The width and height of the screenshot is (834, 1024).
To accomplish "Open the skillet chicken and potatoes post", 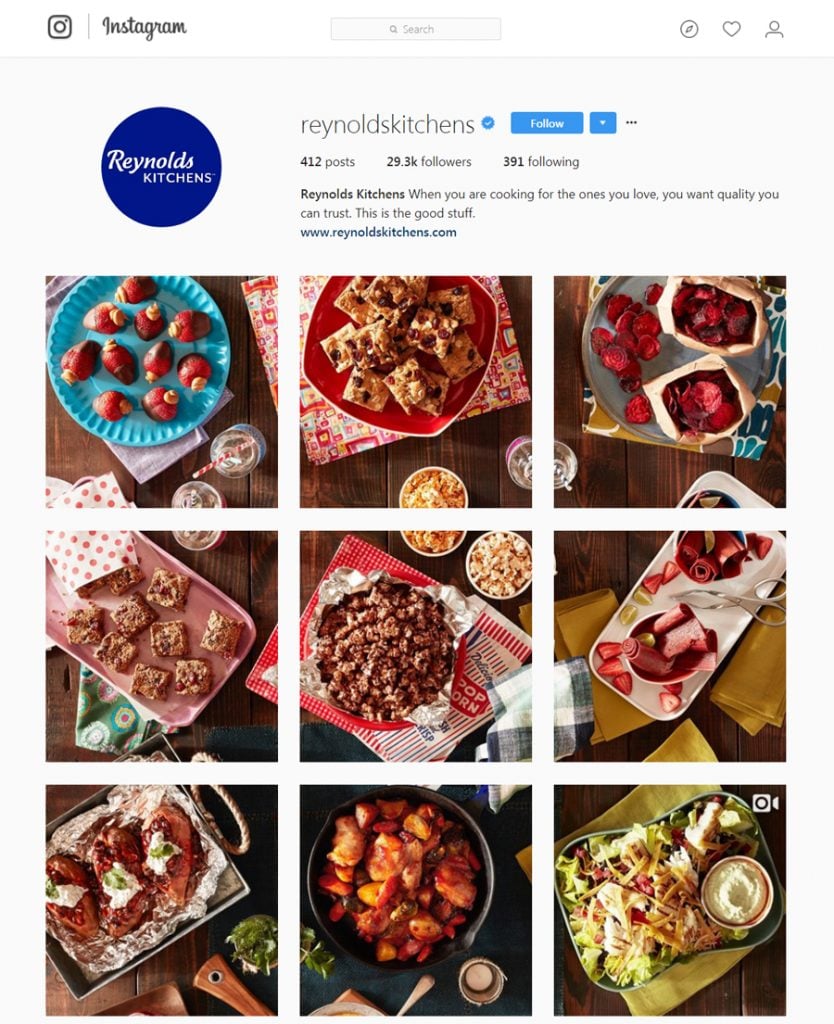I will [415, 901].
